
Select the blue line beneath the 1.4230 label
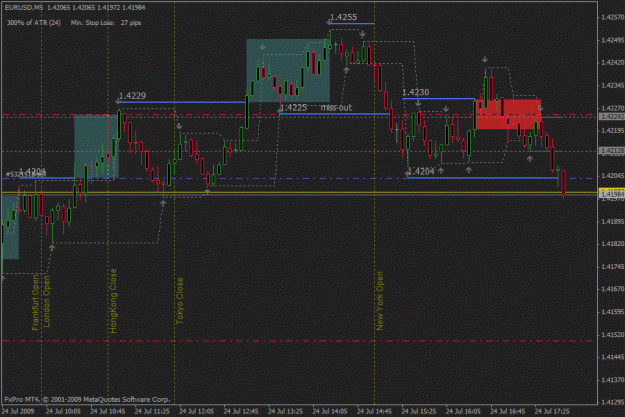[438, 98]
